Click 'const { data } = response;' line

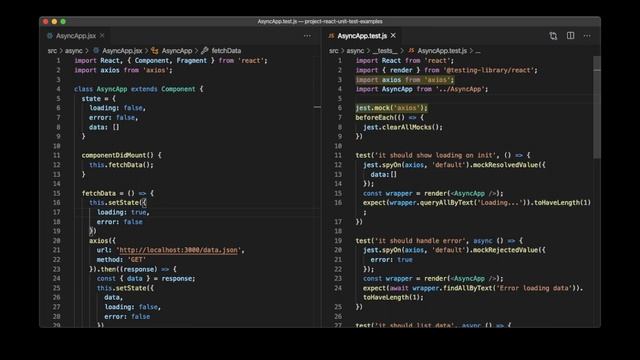pyautogui.click(x=146, y=278)
